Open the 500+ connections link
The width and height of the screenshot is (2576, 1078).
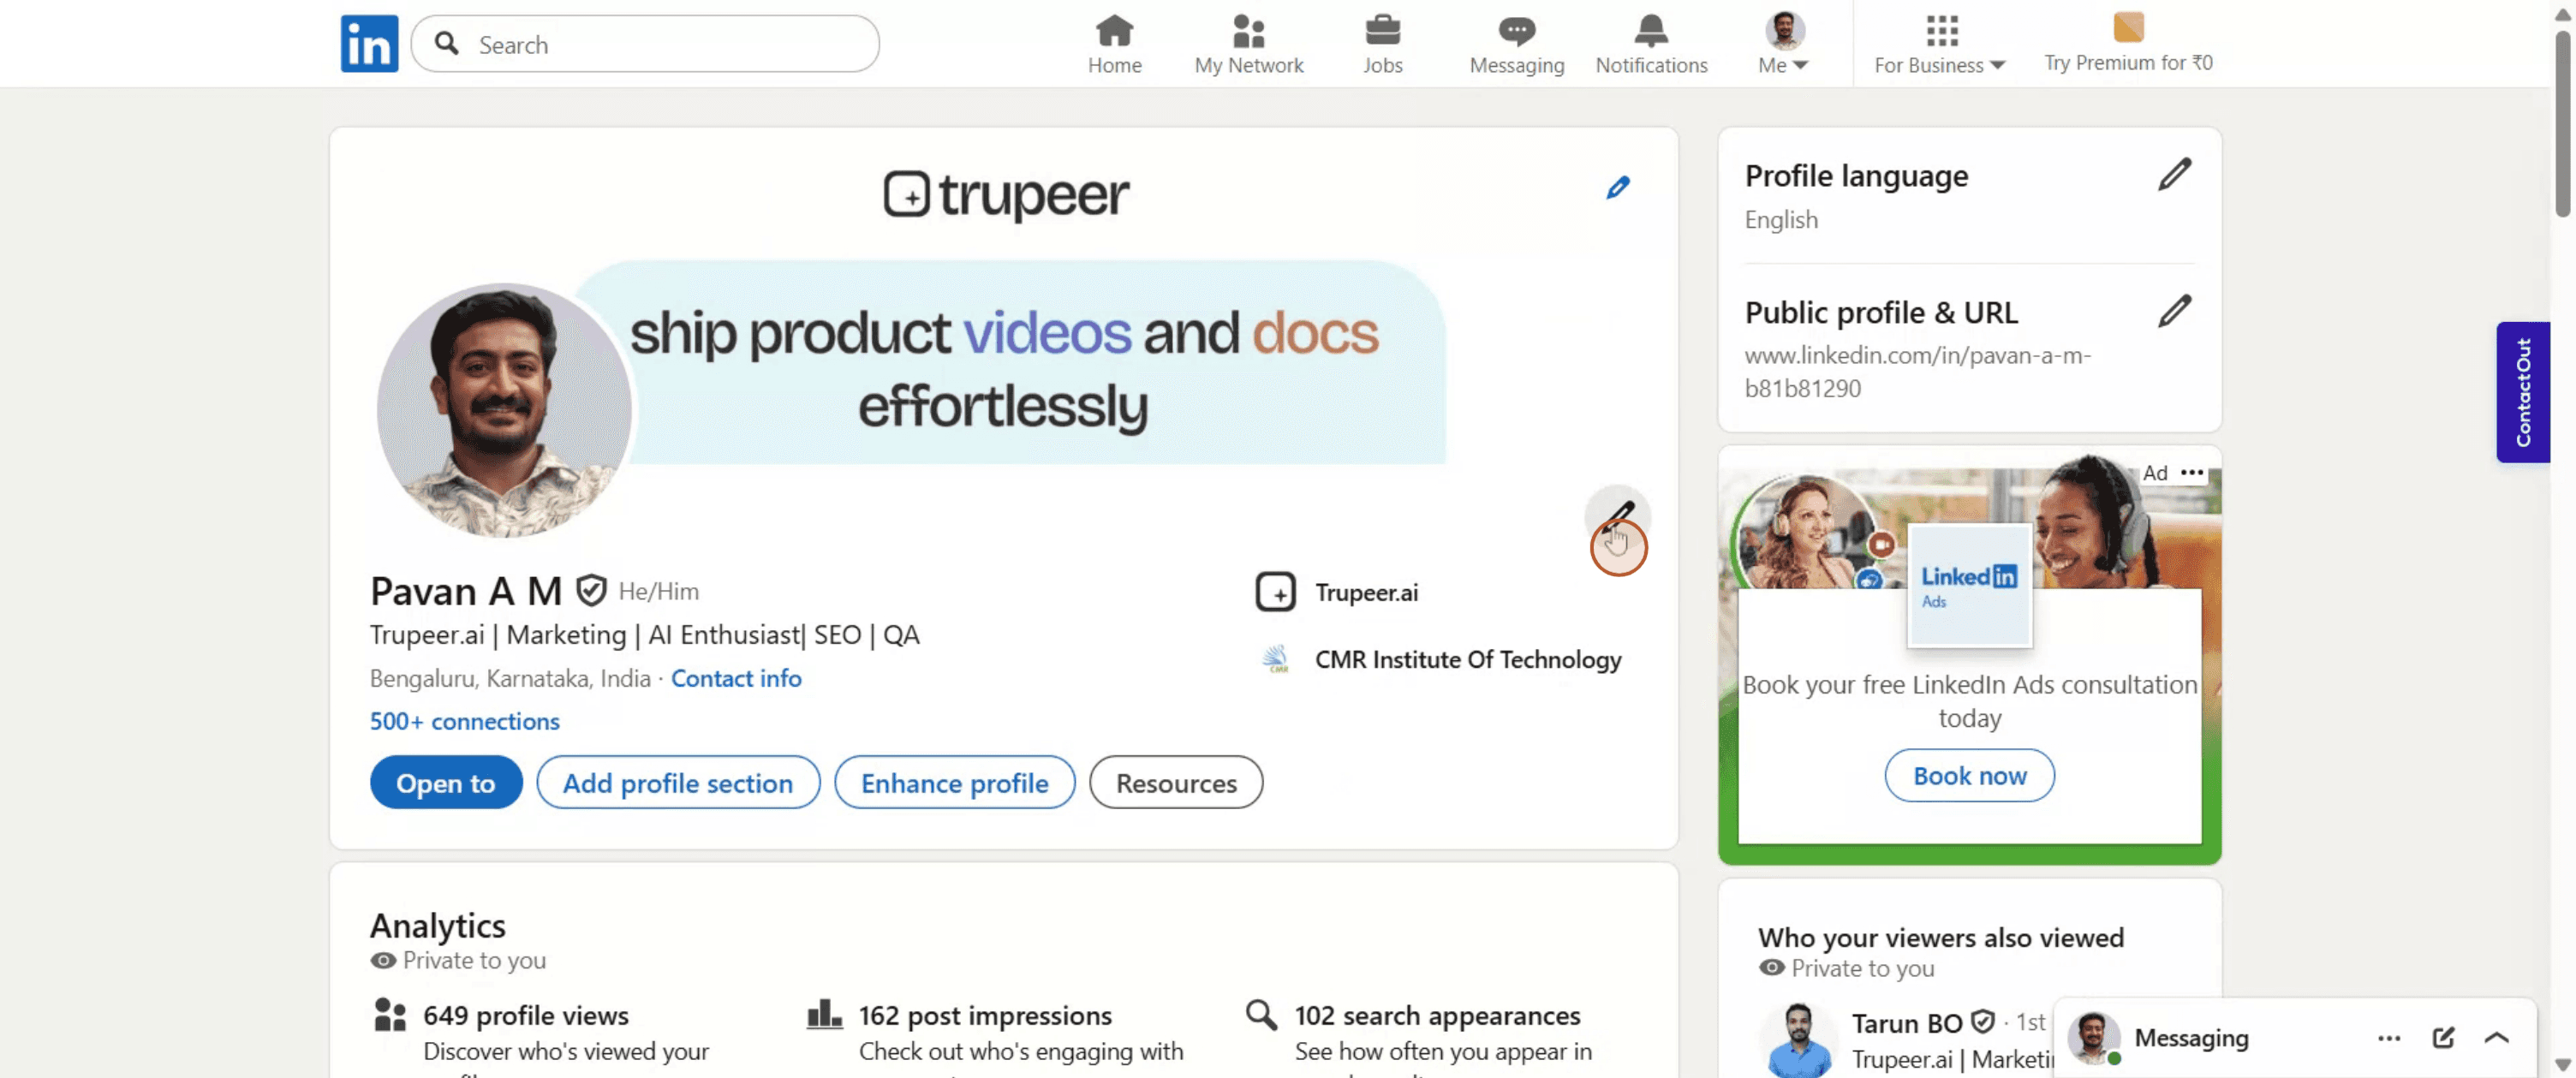point(464,721)
